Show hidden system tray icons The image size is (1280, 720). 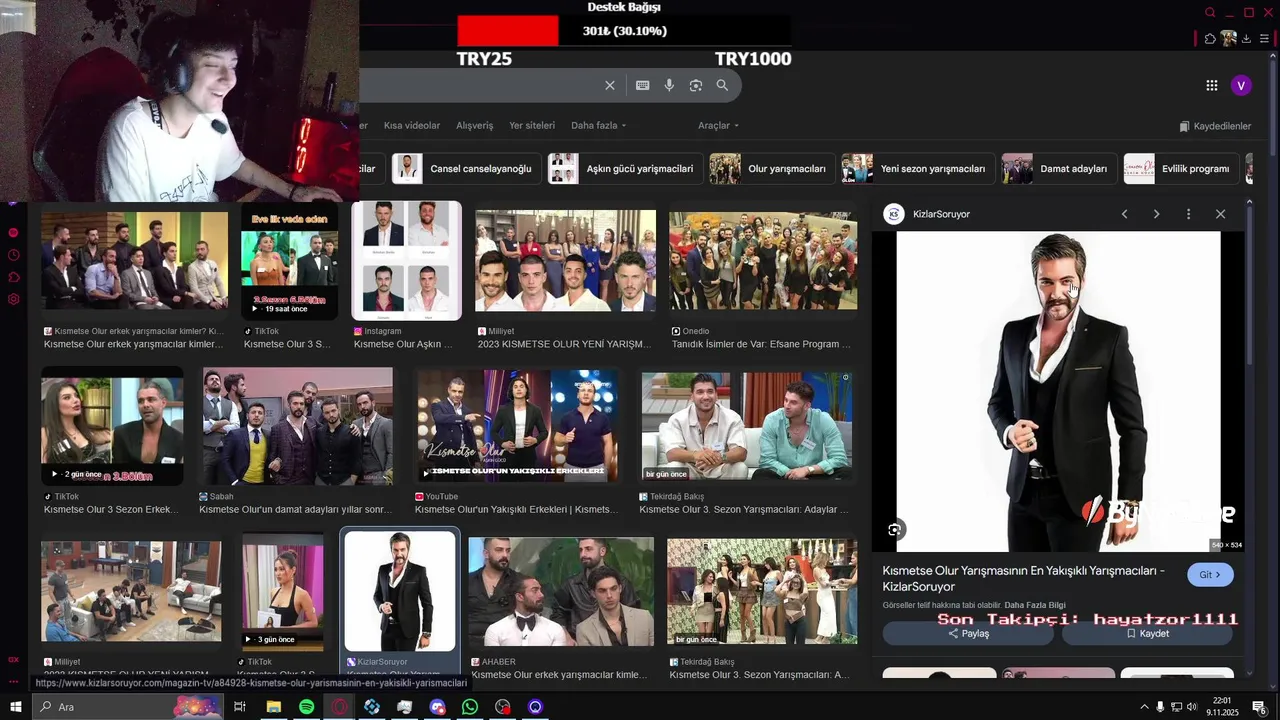[x=1144, y=707]
